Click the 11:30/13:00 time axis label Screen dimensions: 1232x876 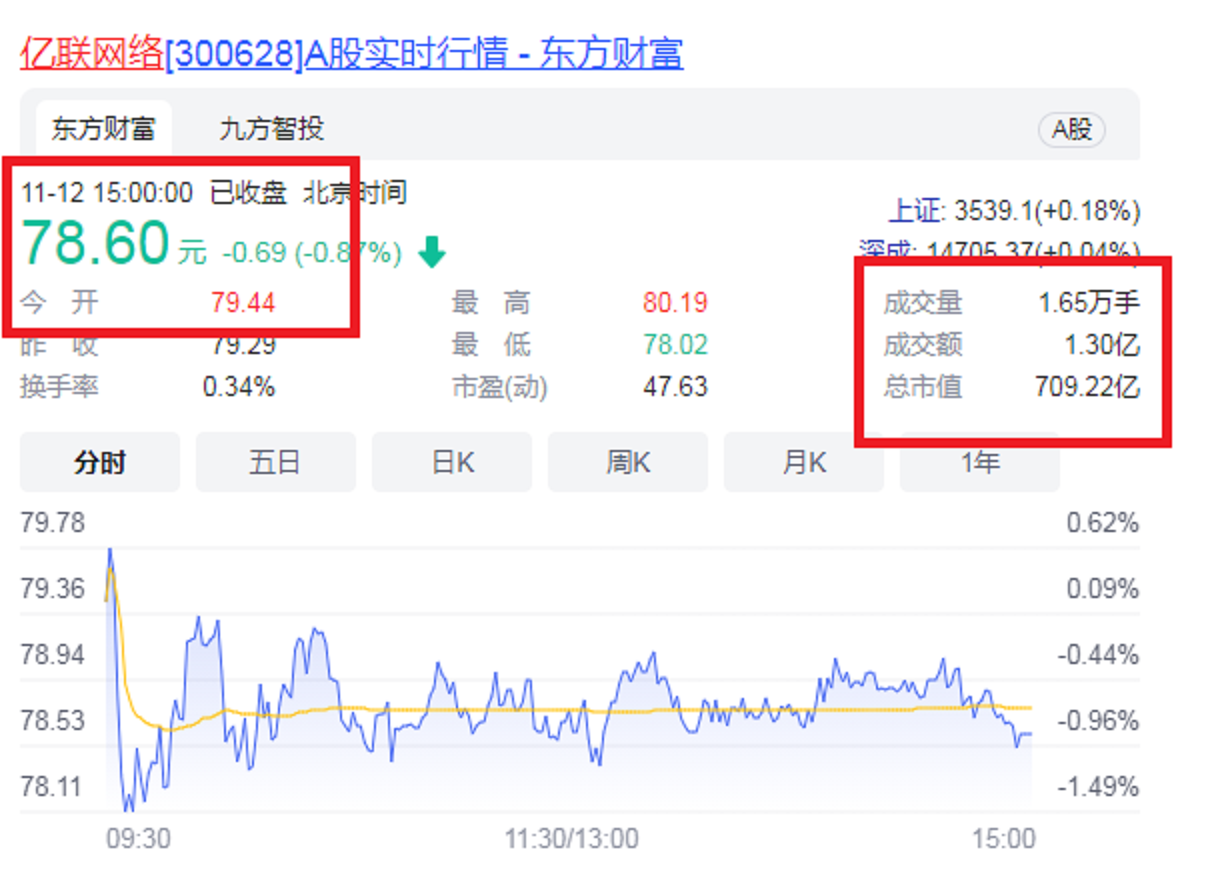point(570,838)
